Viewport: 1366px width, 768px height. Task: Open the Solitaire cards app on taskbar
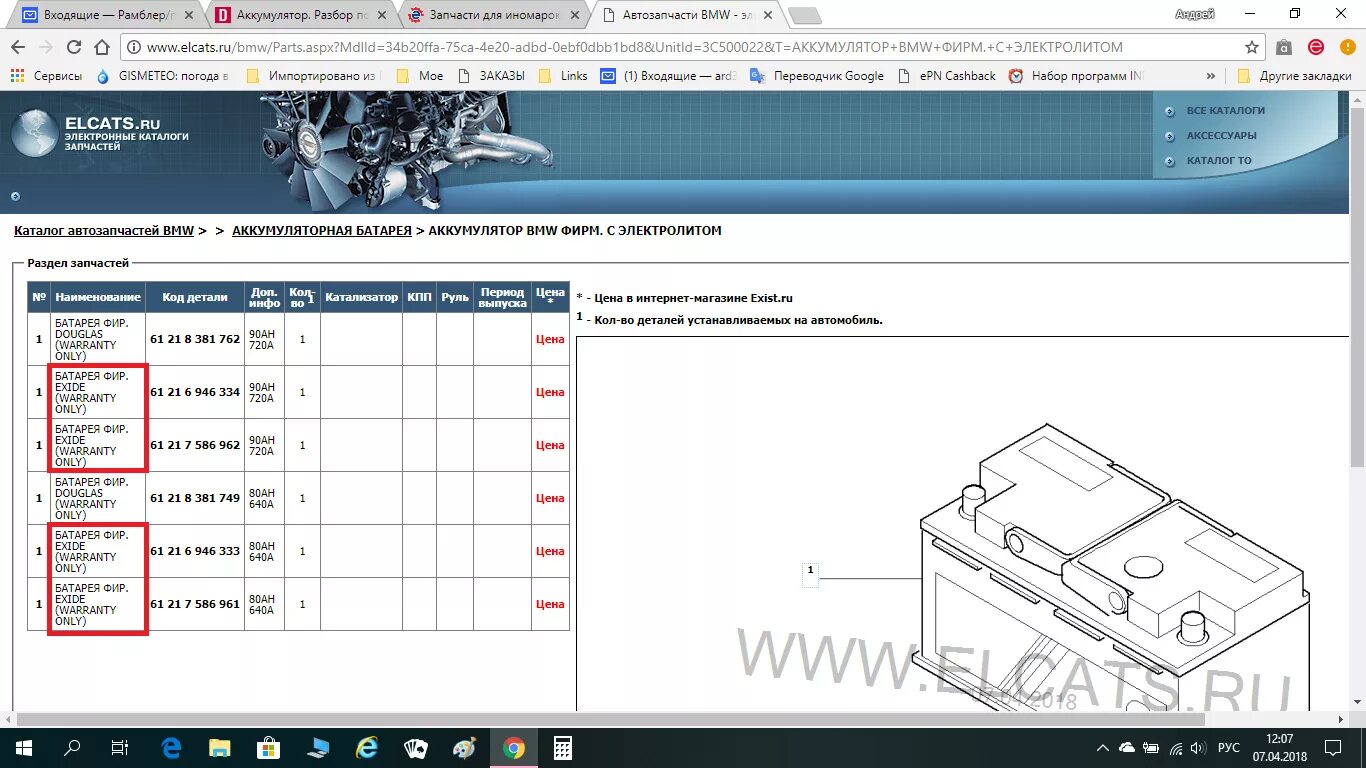(416, 748)
